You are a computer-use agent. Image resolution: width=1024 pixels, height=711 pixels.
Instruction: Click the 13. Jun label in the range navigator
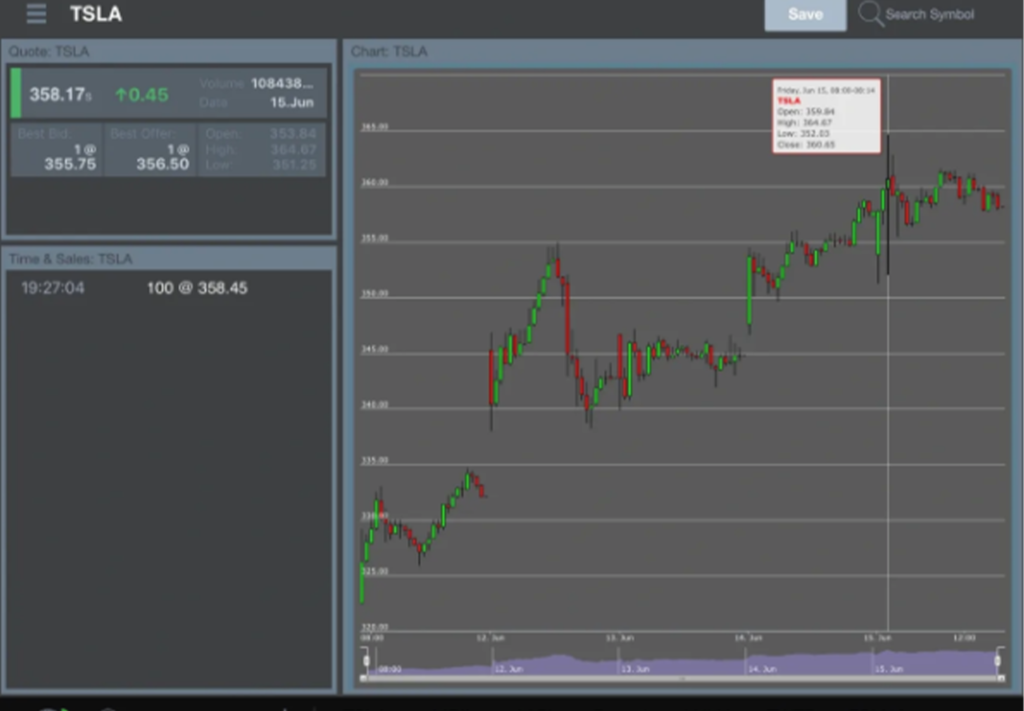[635, 669]
